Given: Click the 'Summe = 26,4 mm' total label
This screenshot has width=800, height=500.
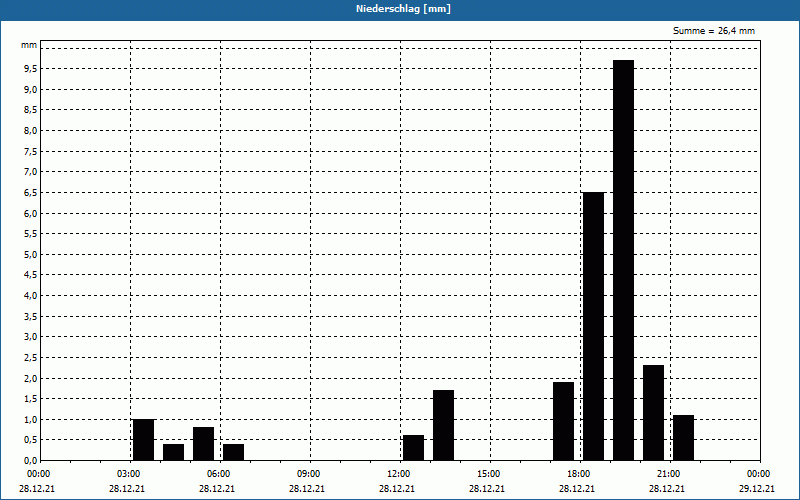Looking at the screenshot, I should [714, 31].
